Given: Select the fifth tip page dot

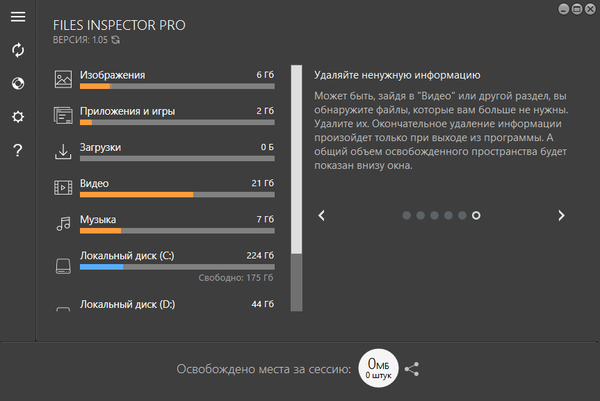Looking at the screenshot, I should click(x=462, y=215).
